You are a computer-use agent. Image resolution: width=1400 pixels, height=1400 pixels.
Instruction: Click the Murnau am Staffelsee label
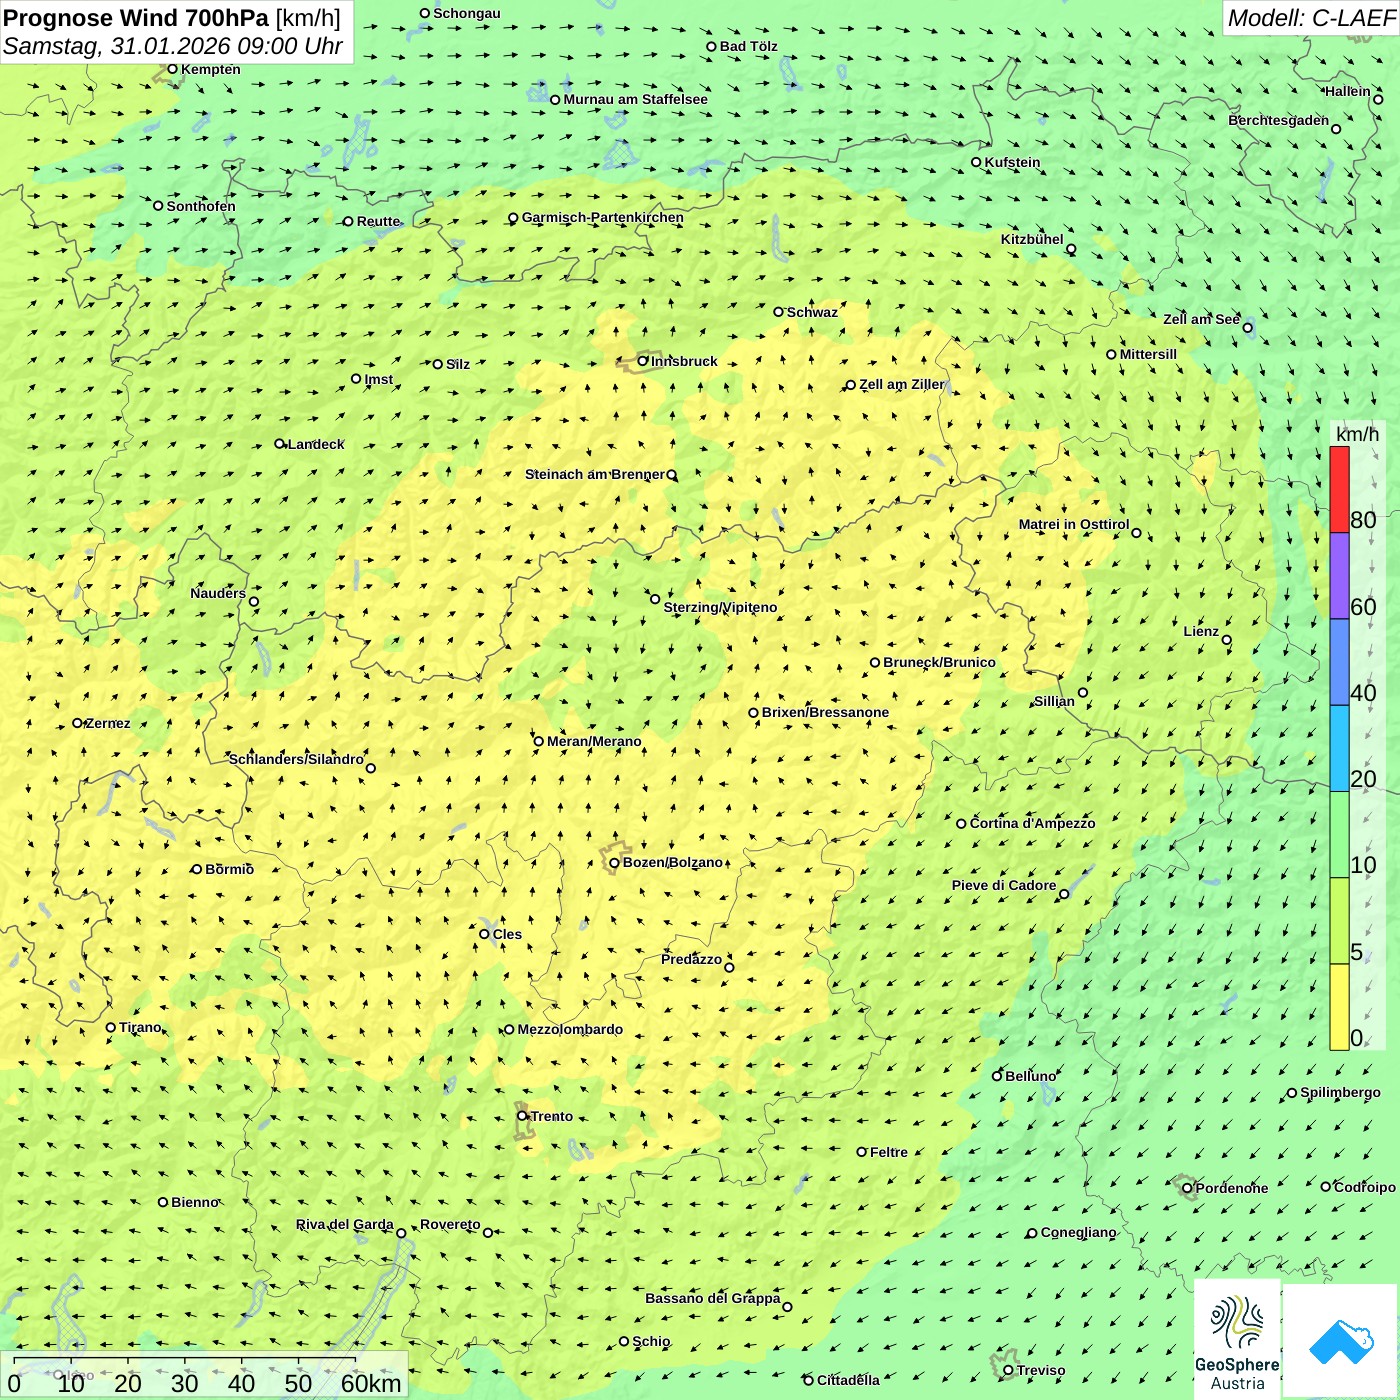click(635, 99)
